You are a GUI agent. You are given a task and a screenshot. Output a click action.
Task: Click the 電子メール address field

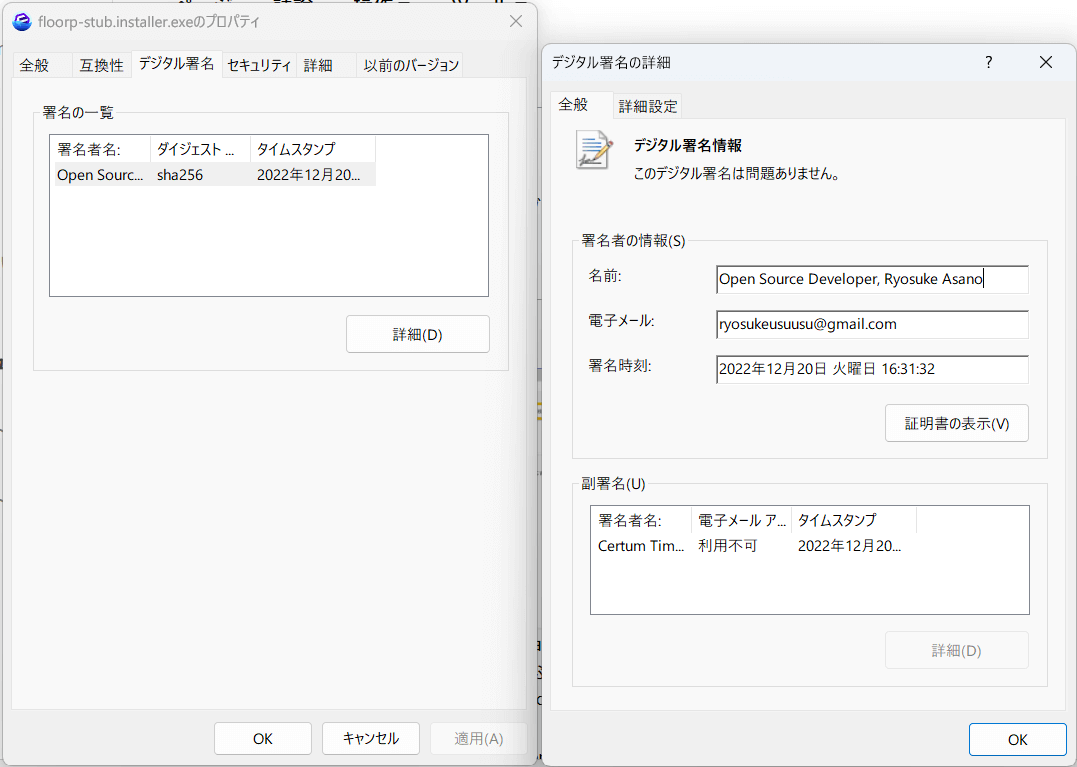(871, 325)
